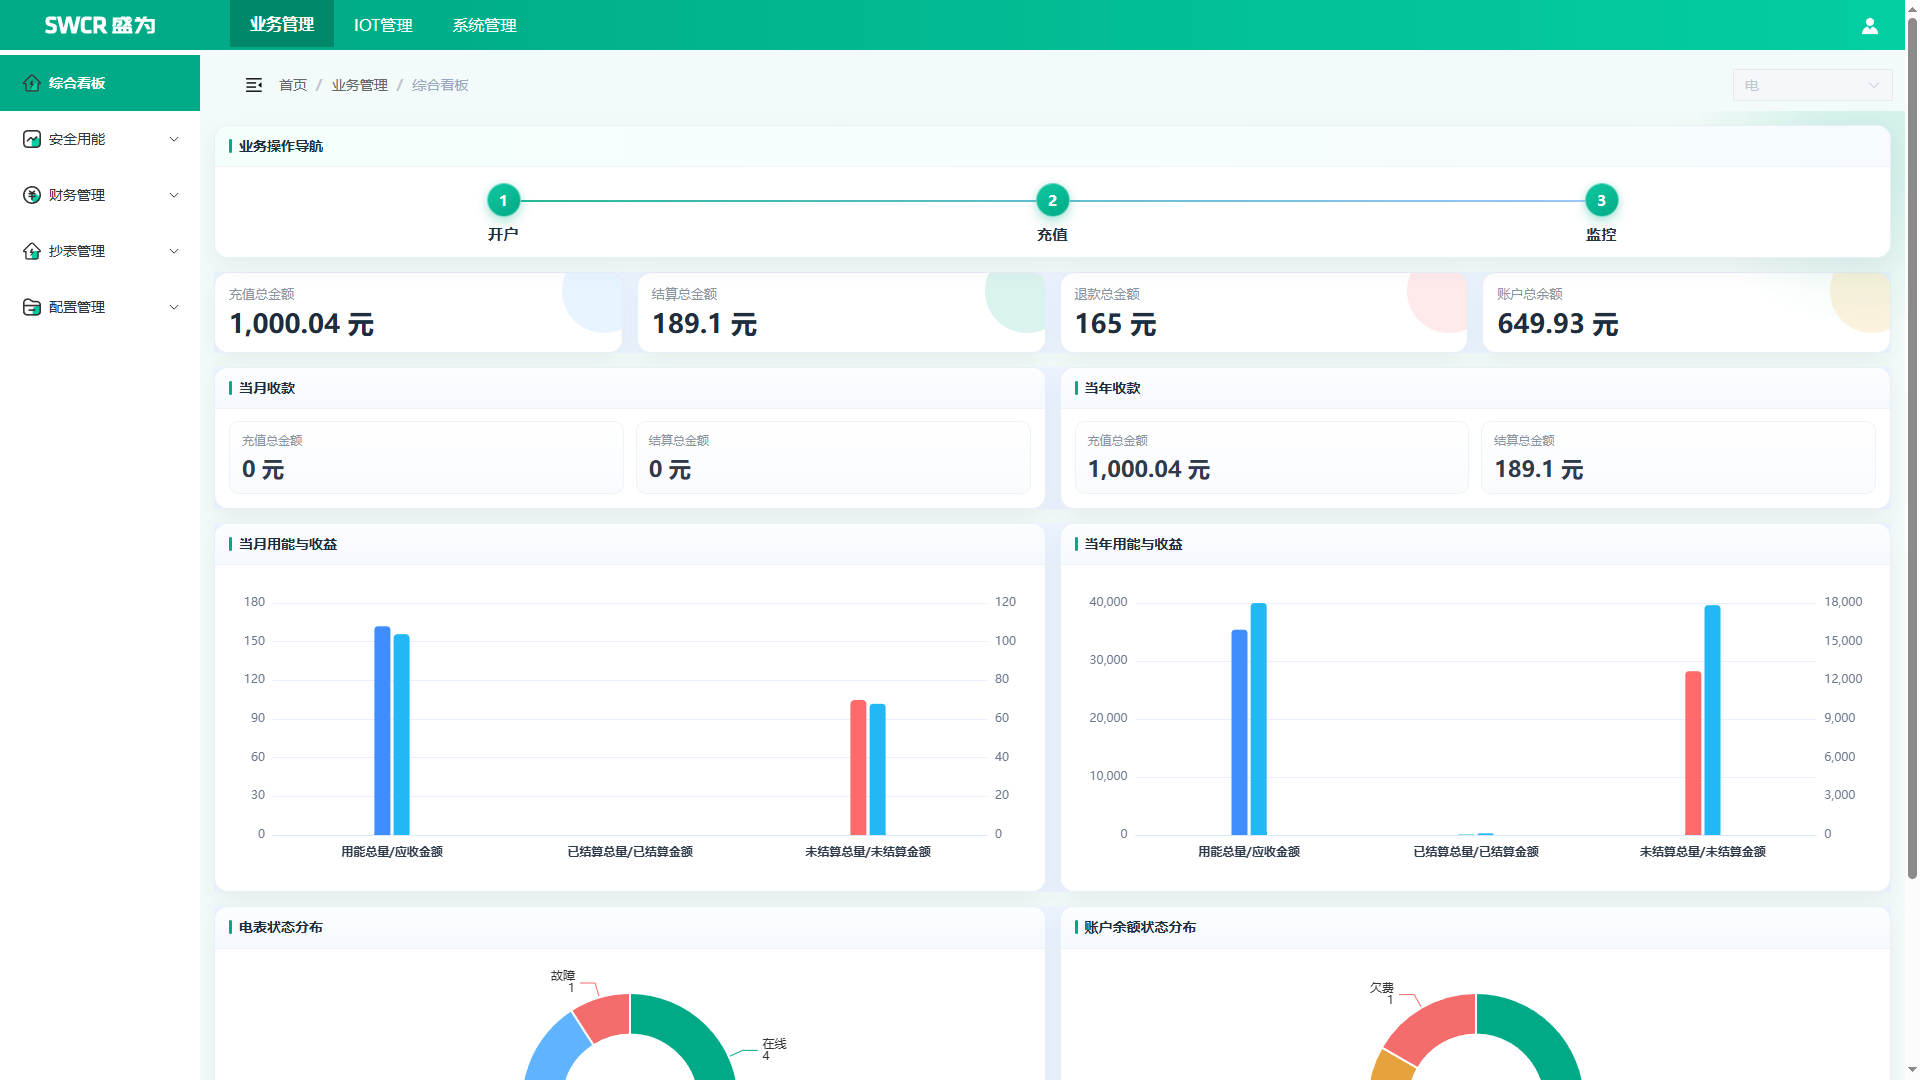The width and height of the screenshot is (1920, 1080).
Task: Click the page vertical scrollbar
Action: [x=1912, y=450]
